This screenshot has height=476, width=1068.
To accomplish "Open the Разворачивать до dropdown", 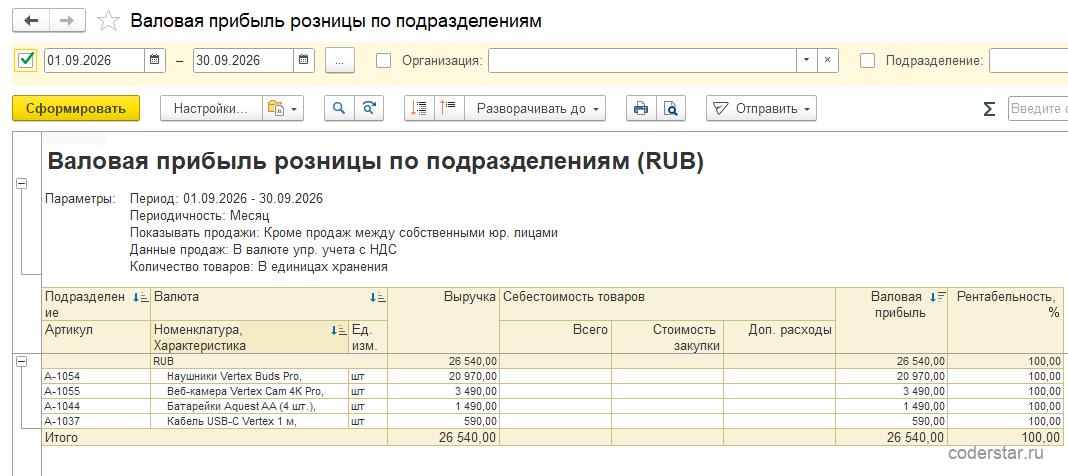I will coord(535,108).
